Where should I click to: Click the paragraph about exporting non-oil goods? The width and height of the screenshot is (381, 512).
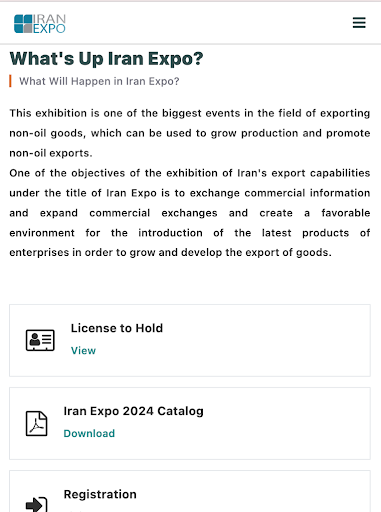point(190,133)
